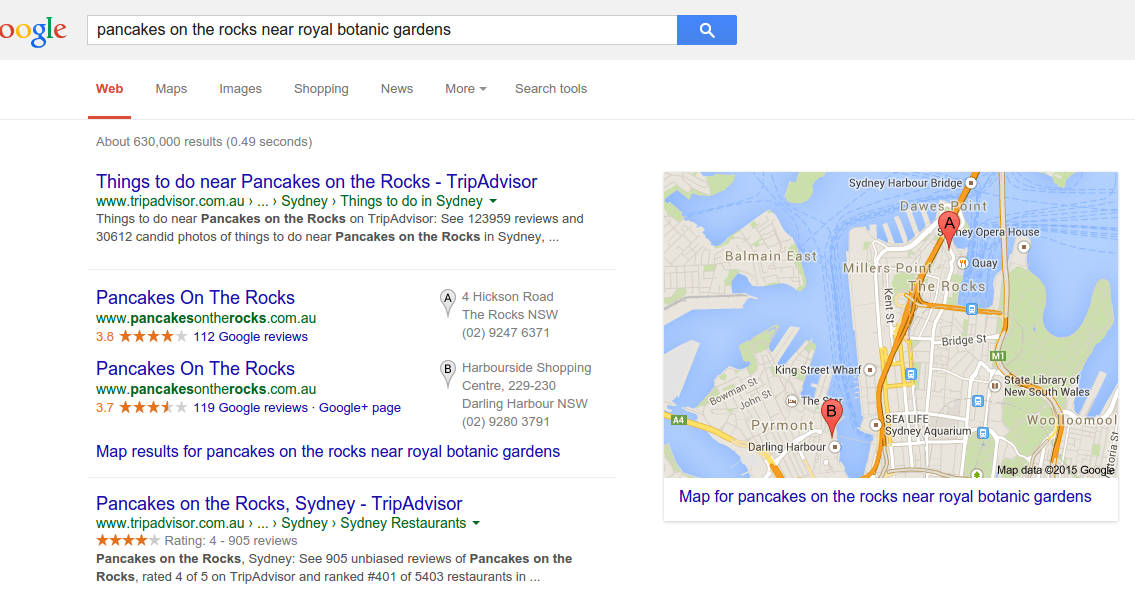Click the star rating for 112 Google reviews
The height and width of the screenshot is (596, 1135).
[x=153, y=336]
